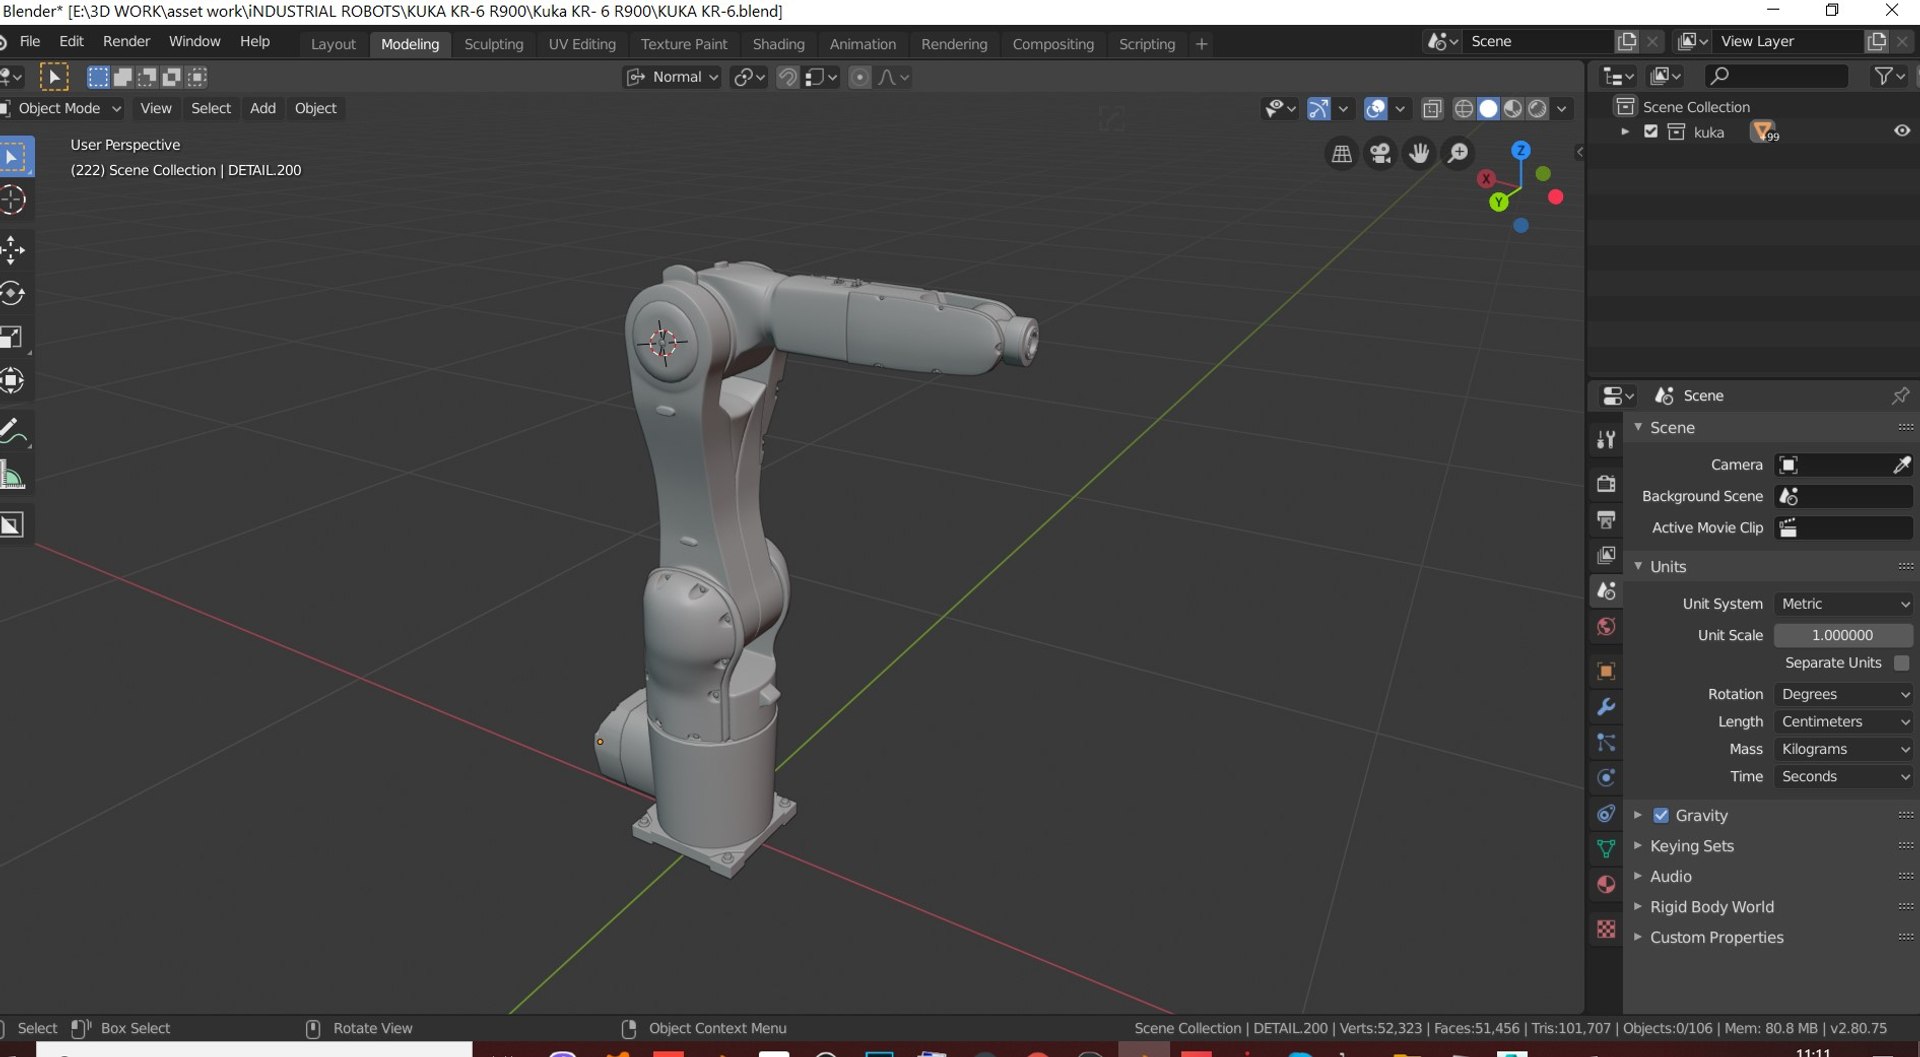Select the Measure tool

(x=13, y=476)
